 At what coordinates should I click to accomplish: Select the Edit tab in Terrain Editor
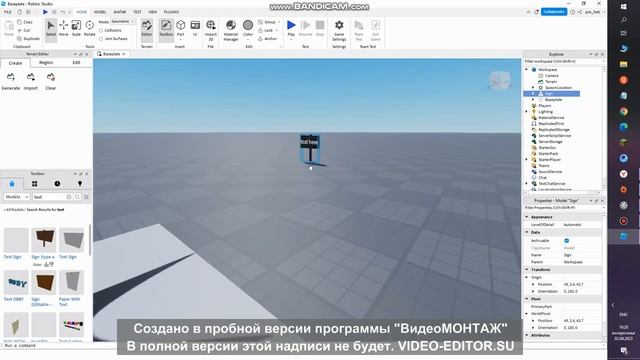coord(76,62)
